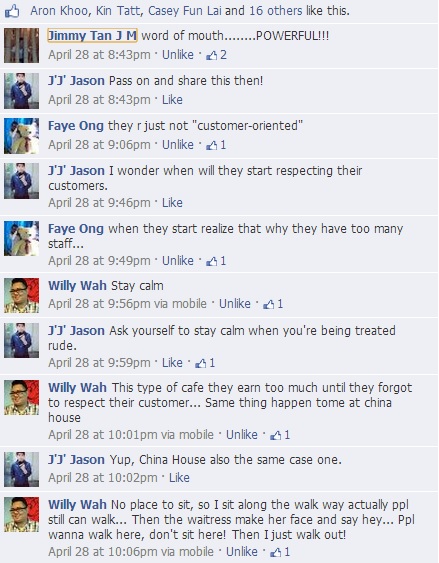Click Jimmy Tan's profile thumbnail
The height and width of the screenshot is (563, 439).
(22, 46)
